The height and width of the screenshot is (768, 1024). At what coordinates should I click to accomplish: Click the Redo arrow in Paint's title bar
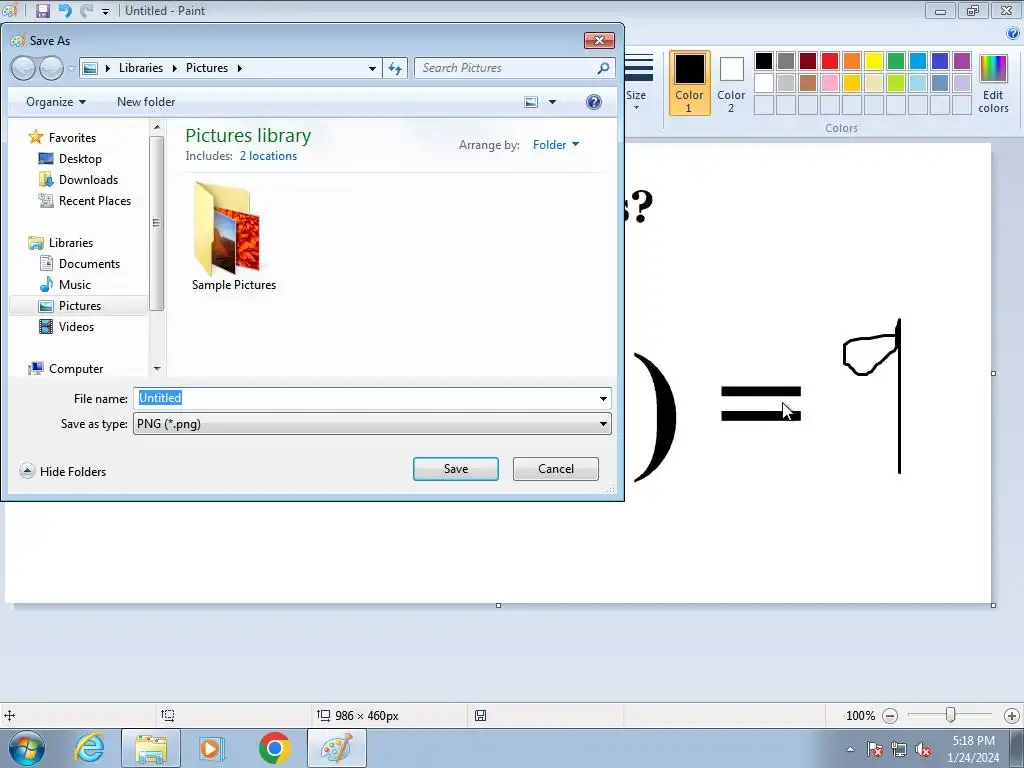coord(86,10)
